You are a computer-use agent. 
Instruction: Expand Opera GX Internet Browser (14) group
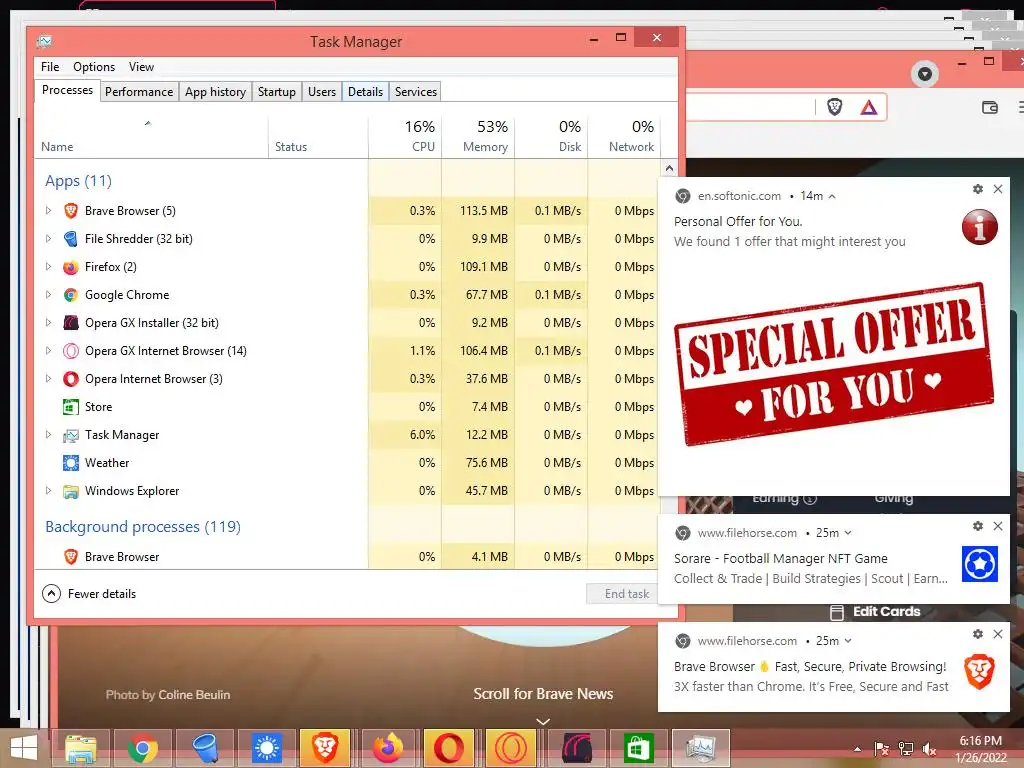pos(48,351)
